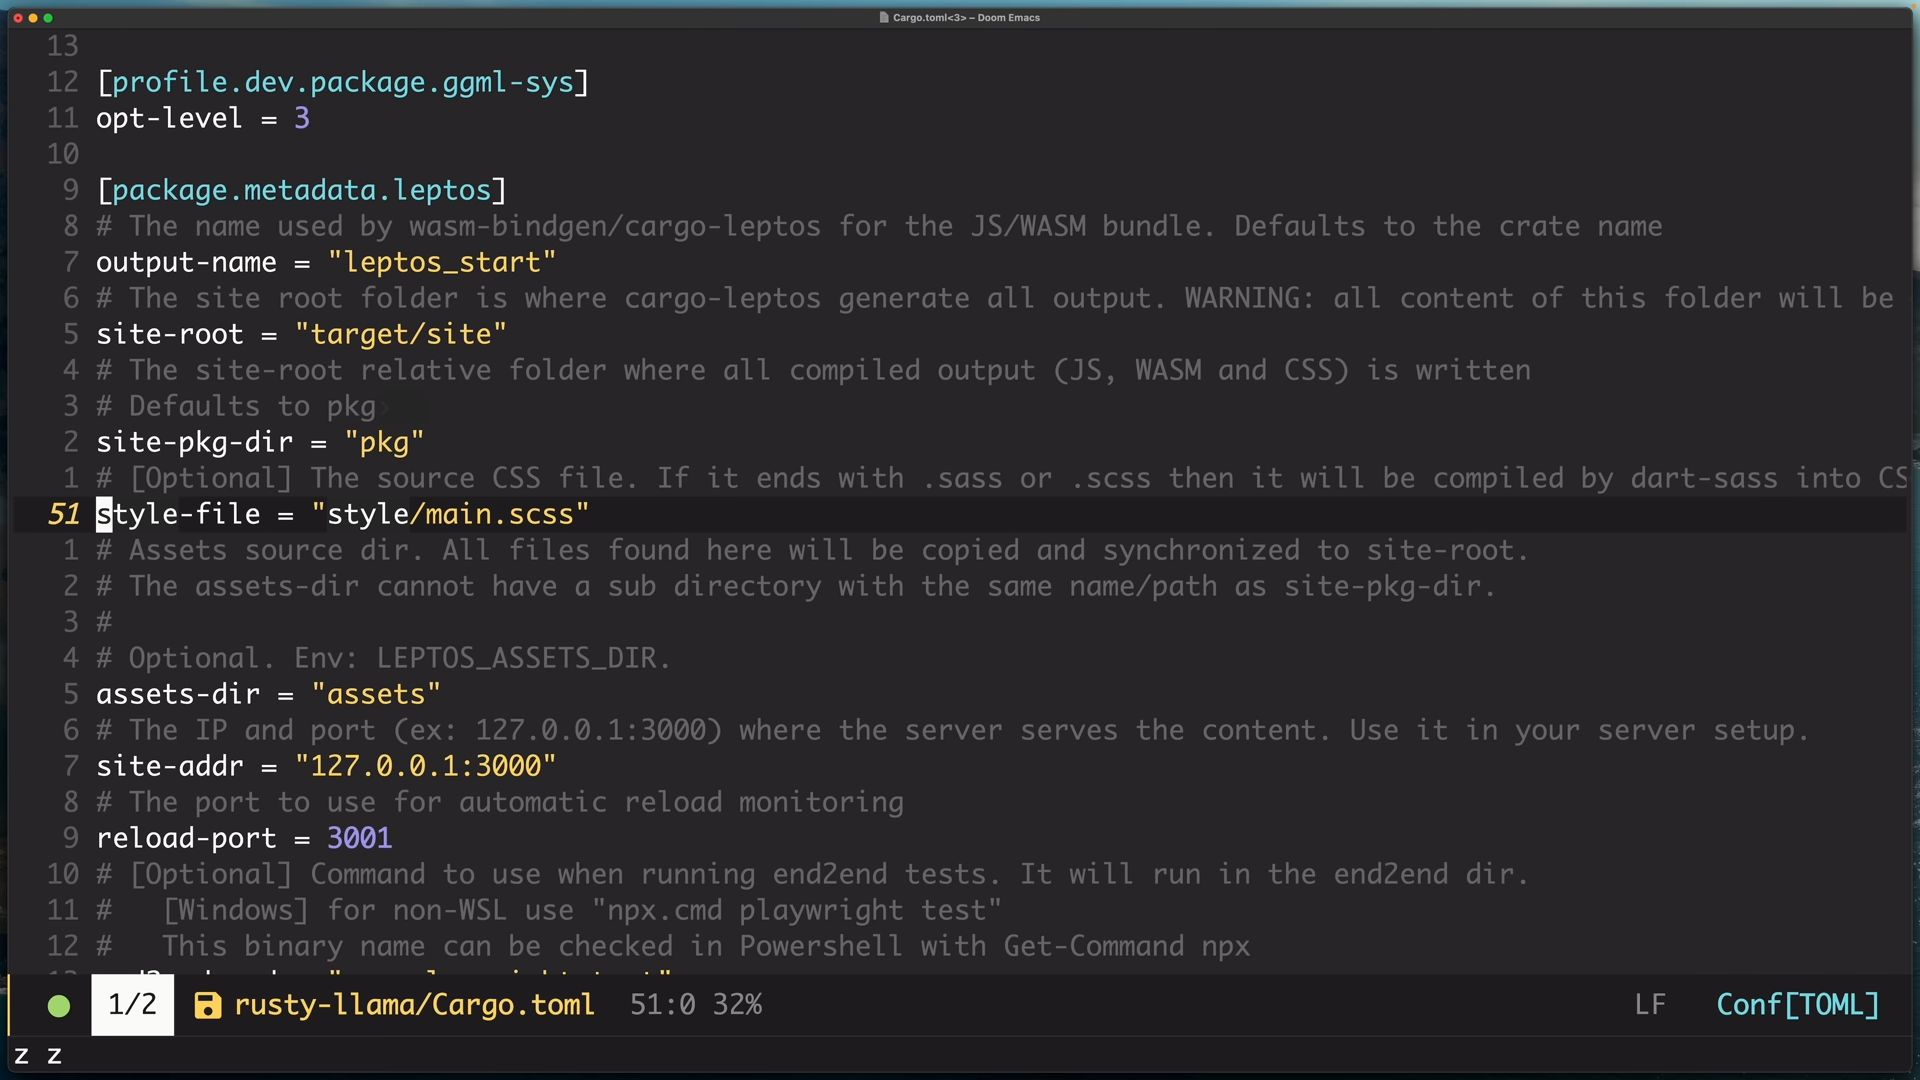Click the 32% buffer position indicator

click(737, 1005)
